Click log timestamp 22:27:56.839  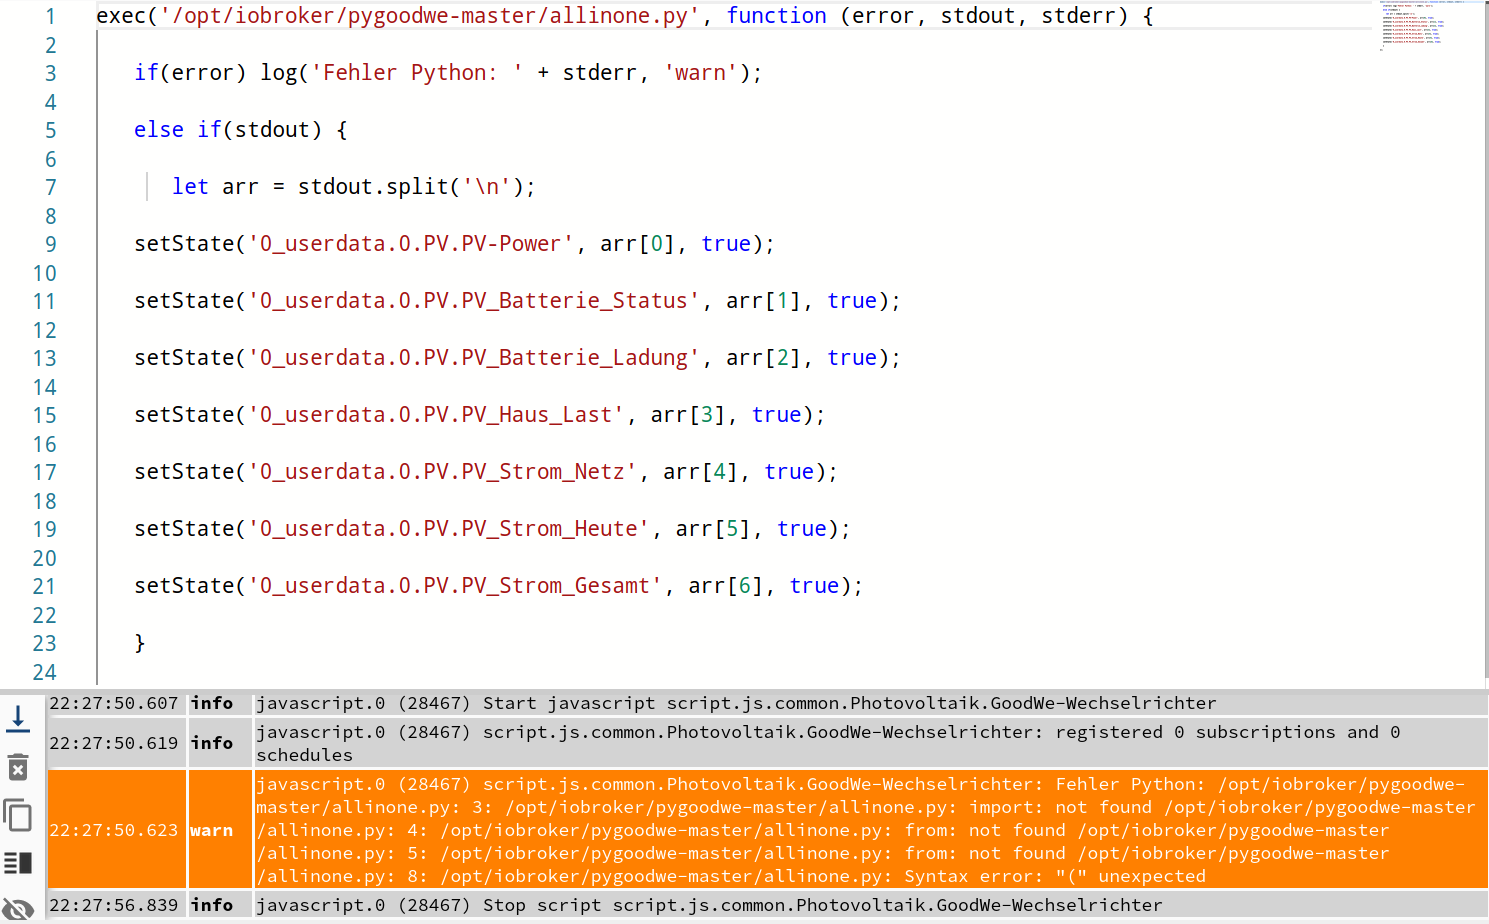114,905
